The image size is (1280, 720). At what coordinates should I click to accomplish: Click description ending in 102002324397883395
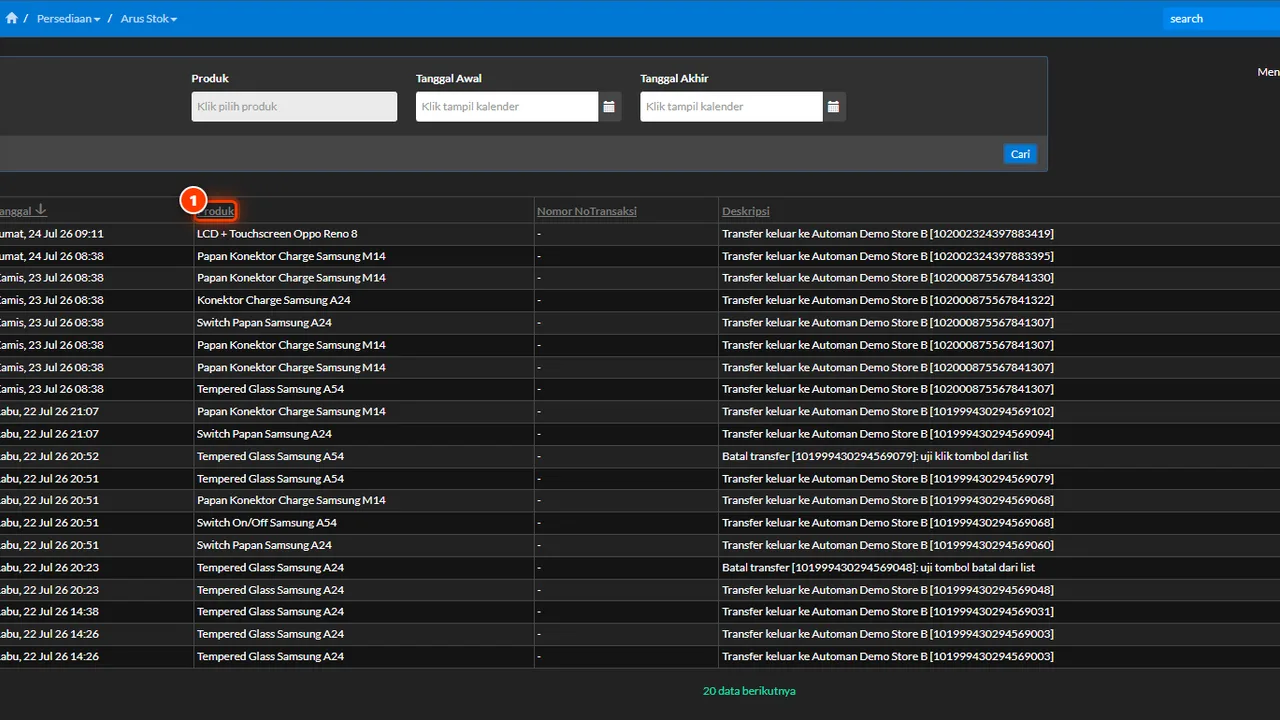(x=888, y=256)
